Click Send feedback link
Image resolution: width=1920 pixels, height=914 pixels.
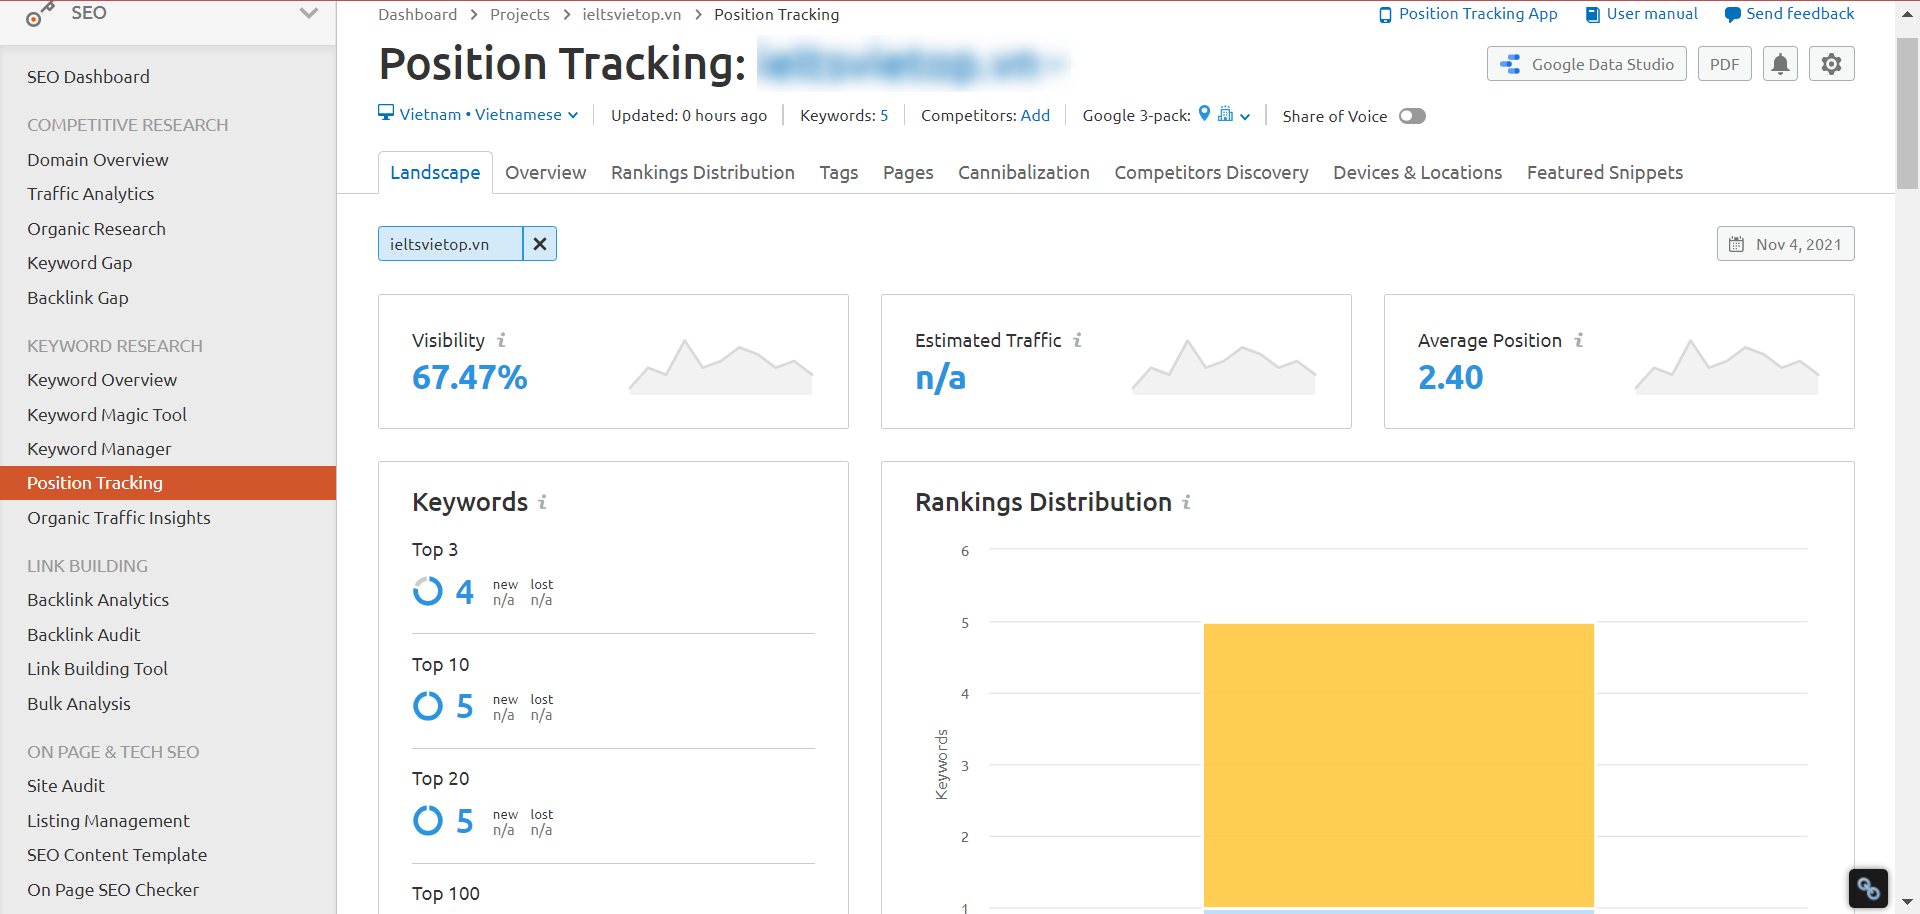pos(1790,14)
